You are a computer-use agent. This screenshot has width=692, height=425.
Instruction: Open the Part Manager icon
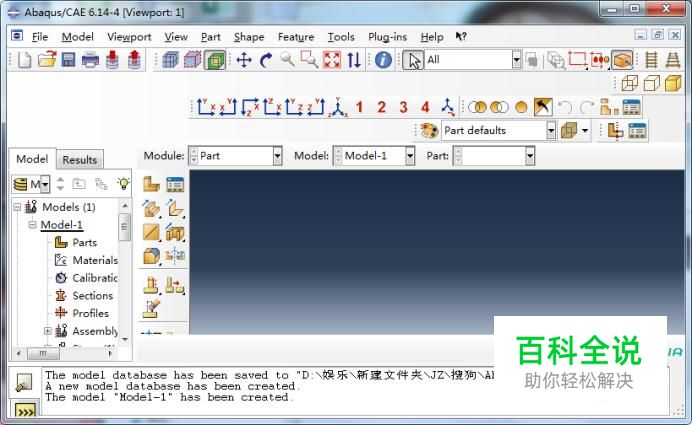175,184
